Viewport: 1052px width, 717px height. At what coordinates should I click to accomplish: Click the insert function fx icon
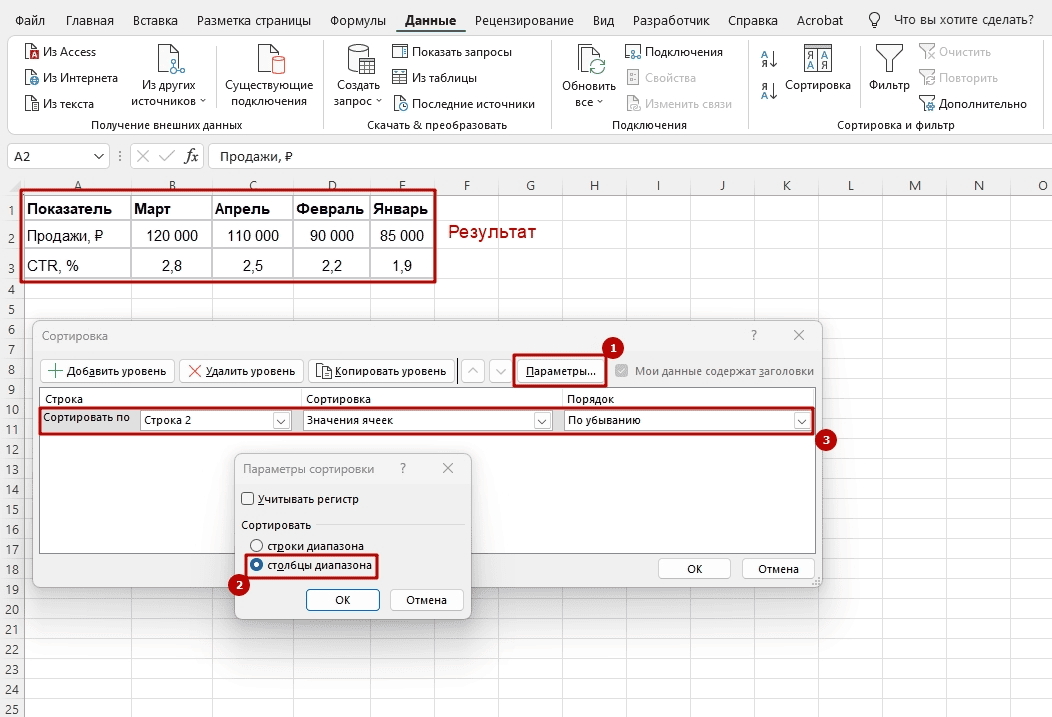(191, 156)
